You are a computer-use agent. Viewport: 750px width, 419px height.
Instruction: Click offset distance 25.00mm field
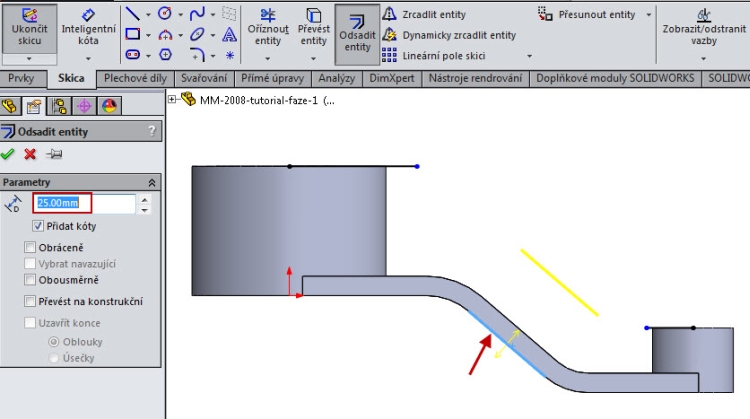coord(84,203)
